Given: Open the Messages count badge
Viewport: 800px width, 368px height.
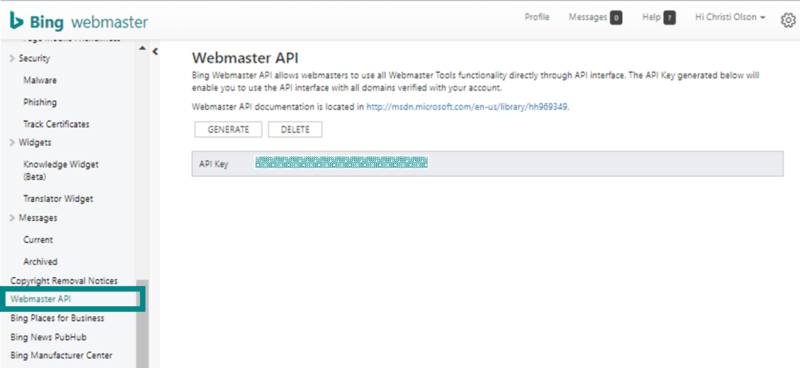Looking at the screenshot, I should coord(616,18).
